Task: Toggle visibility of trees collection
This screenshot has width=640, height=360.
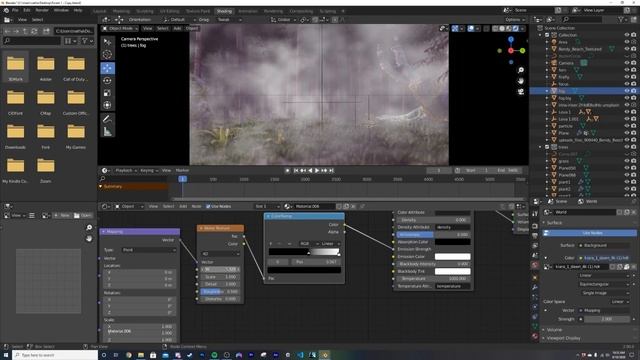Action: pyautogui.click(x=627, y=147)
